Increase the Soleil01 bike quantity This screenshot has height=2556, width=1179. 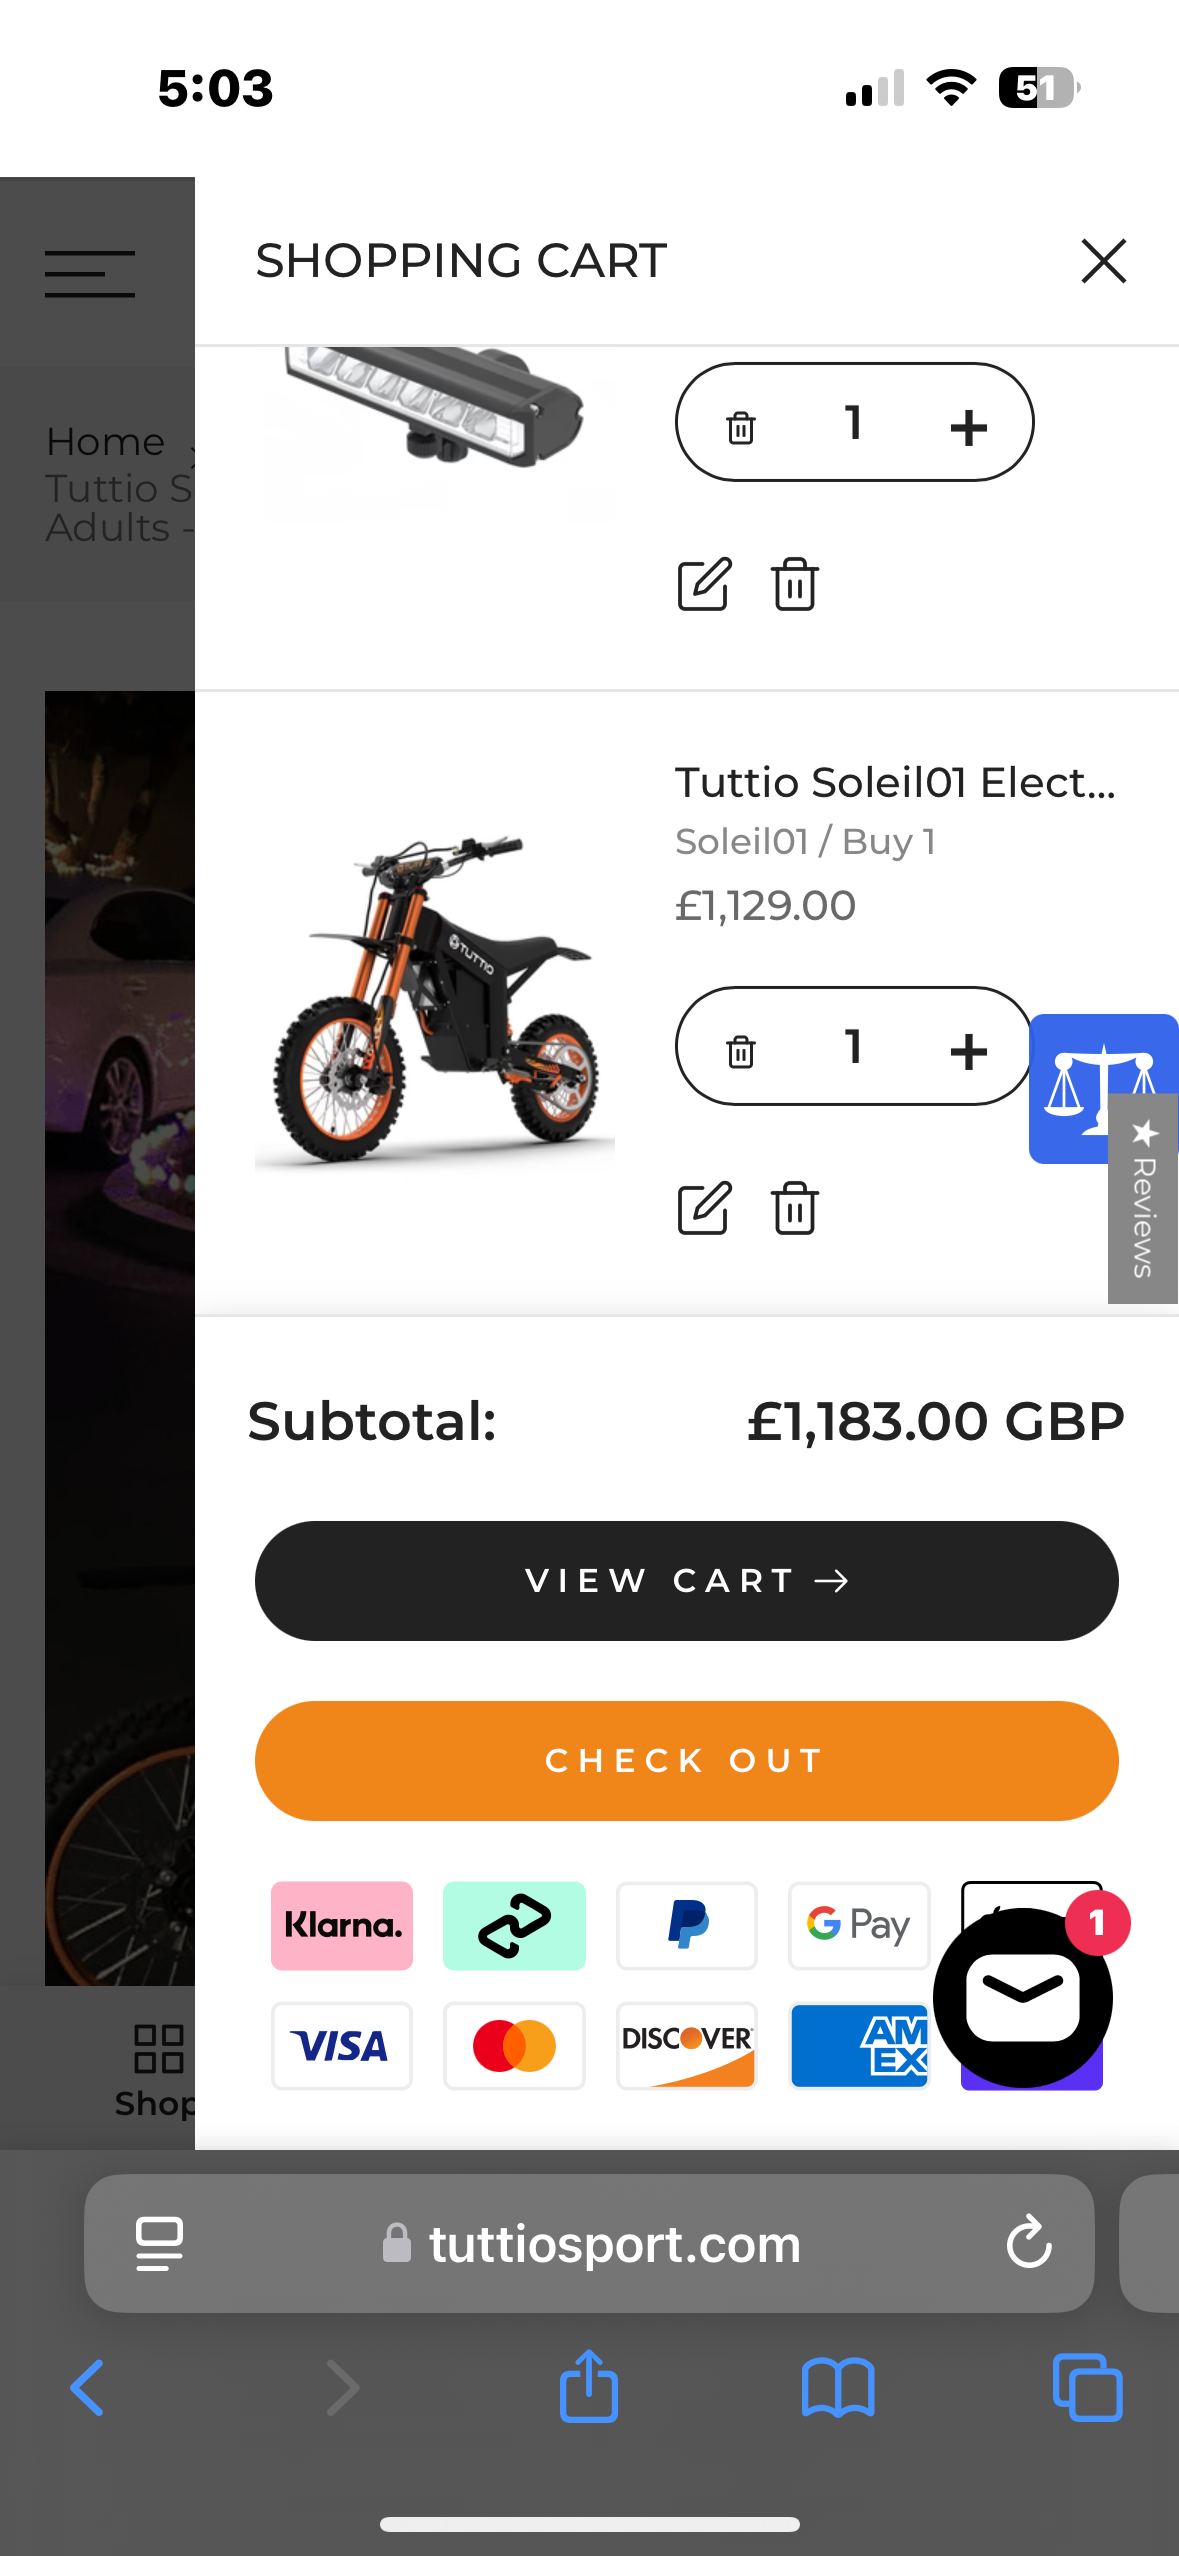coord(968,1050)
